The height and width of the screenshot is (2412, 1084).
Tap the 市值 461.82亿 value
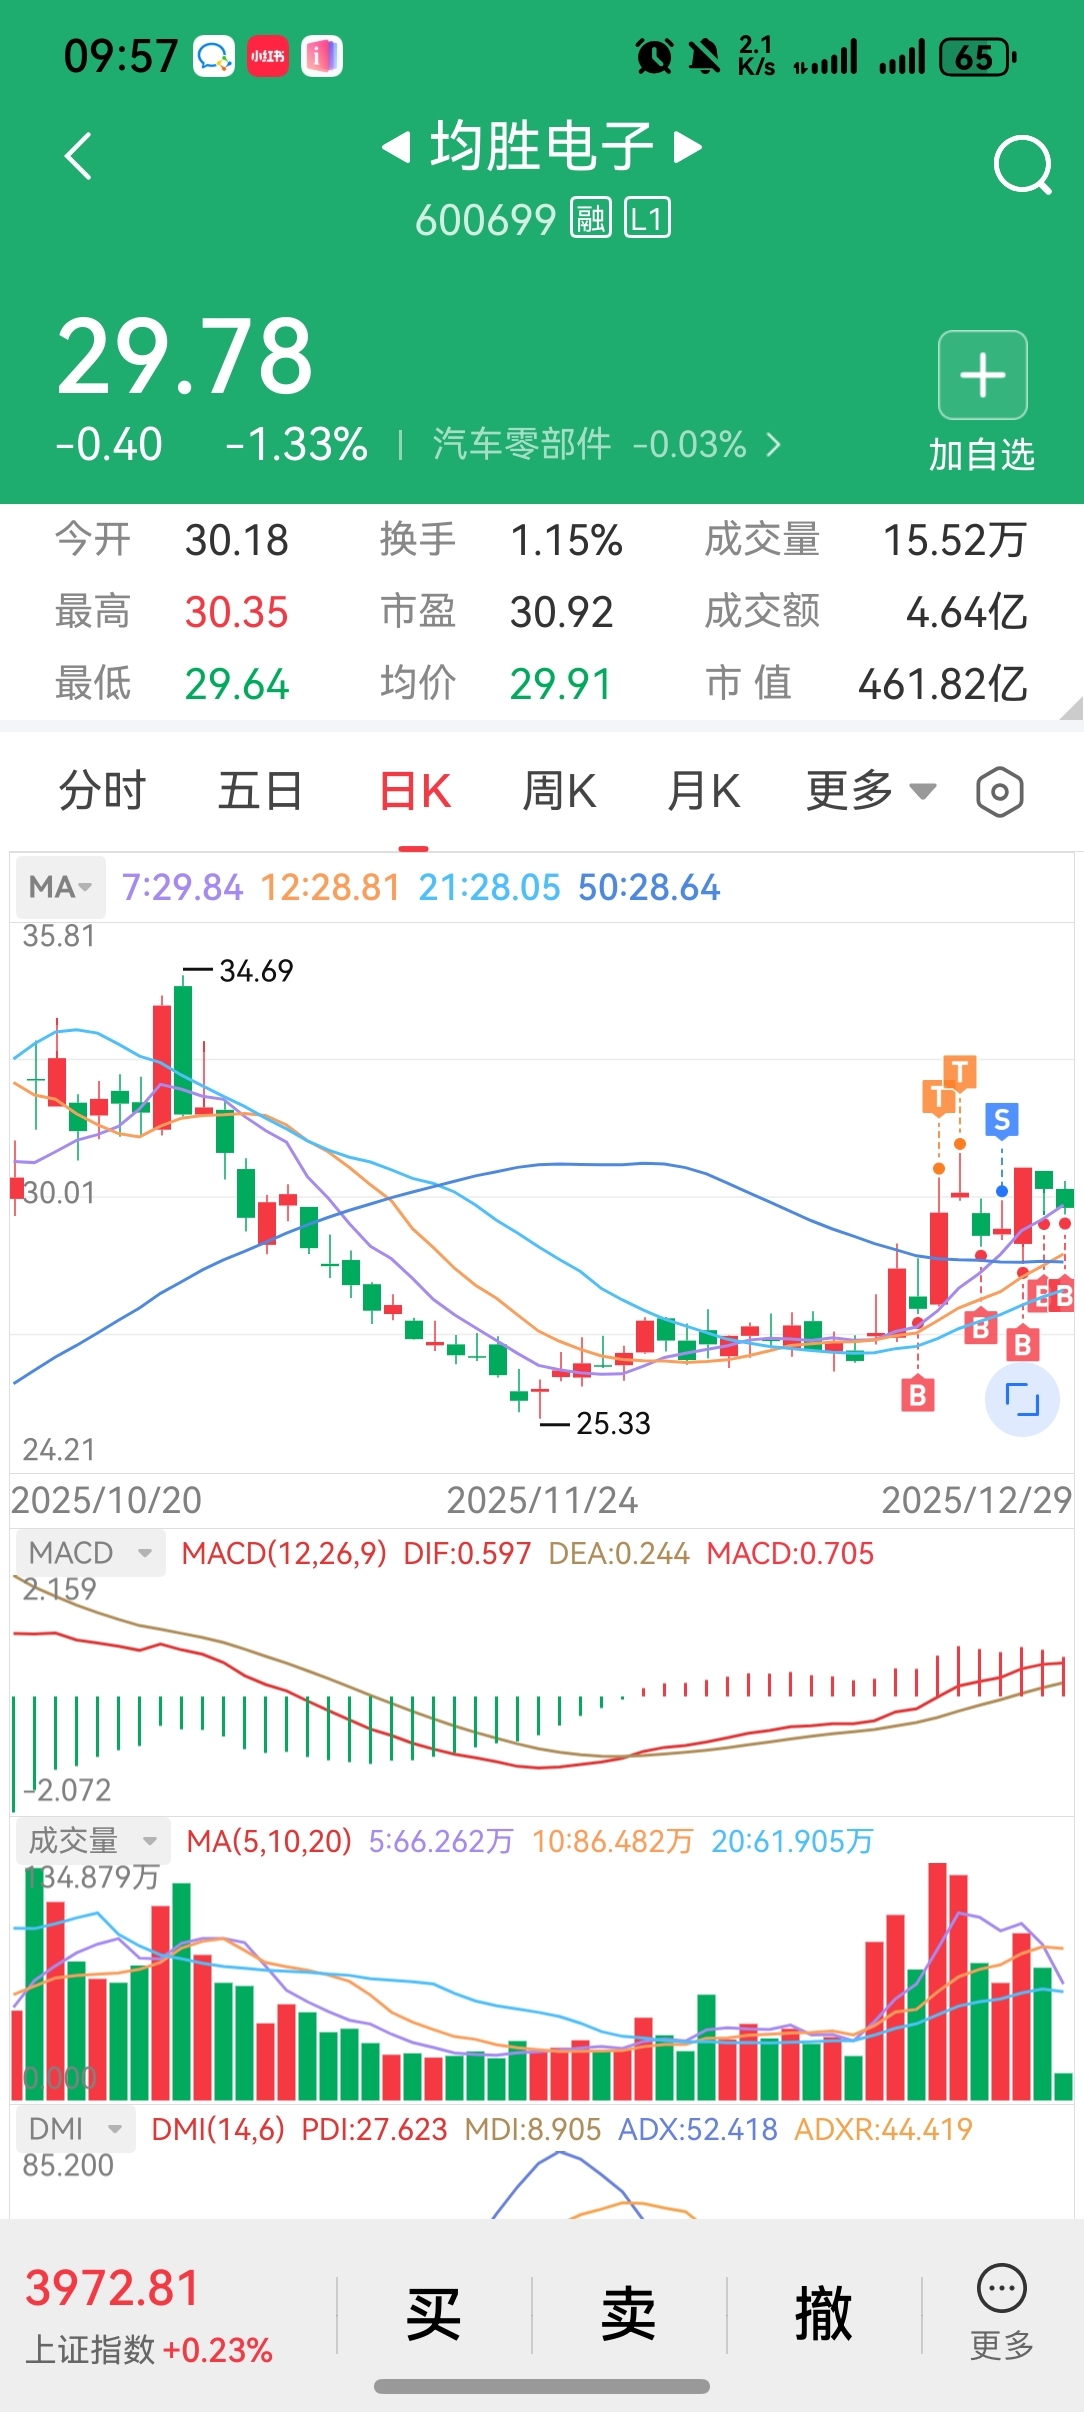(x=943, y=685)
